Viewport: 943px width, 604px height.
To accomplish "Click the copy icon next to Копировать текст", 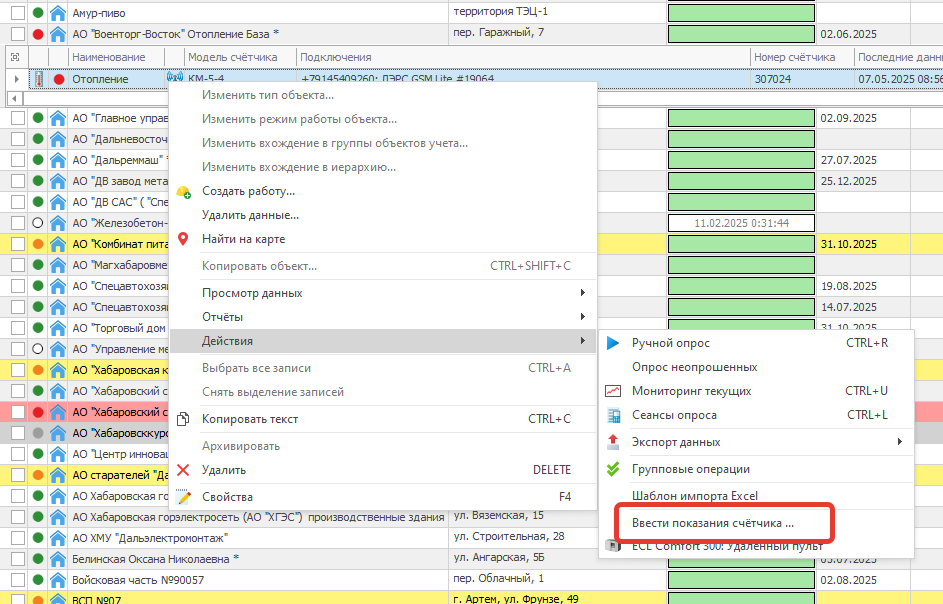I will [x=183, y=419].
